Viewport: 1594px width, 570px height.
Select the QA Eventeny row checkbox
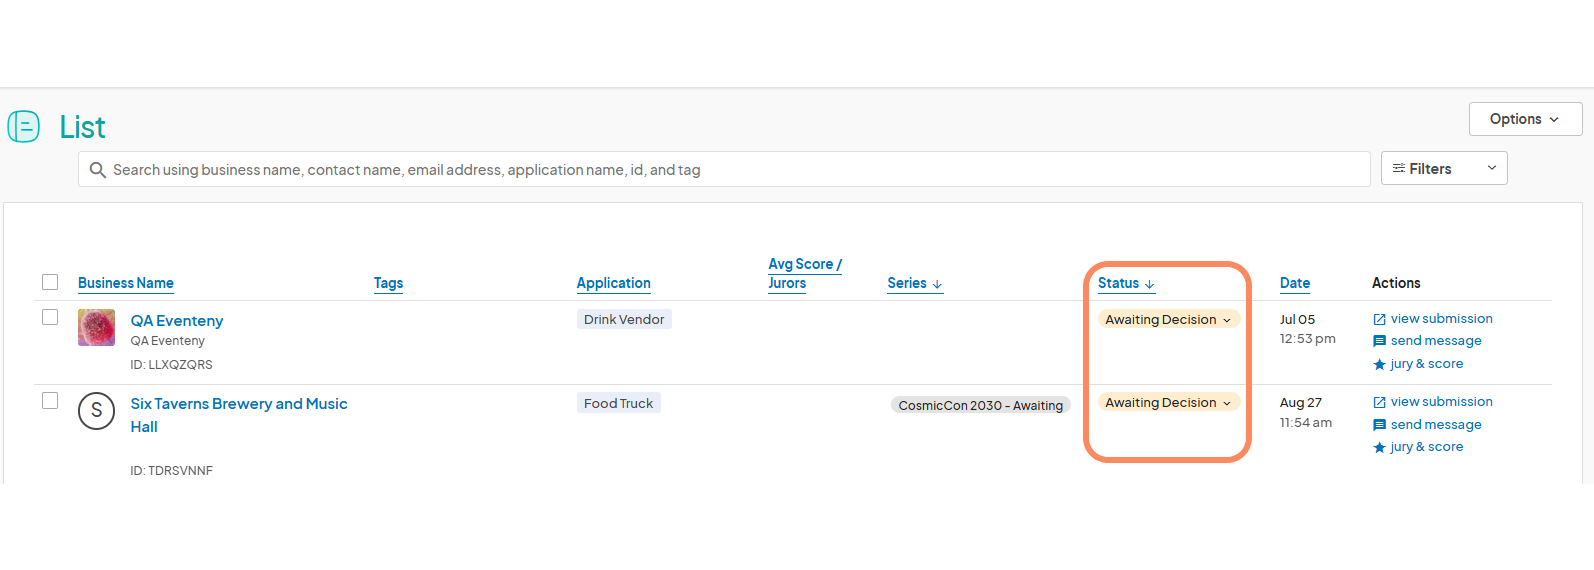pos(50,317)
